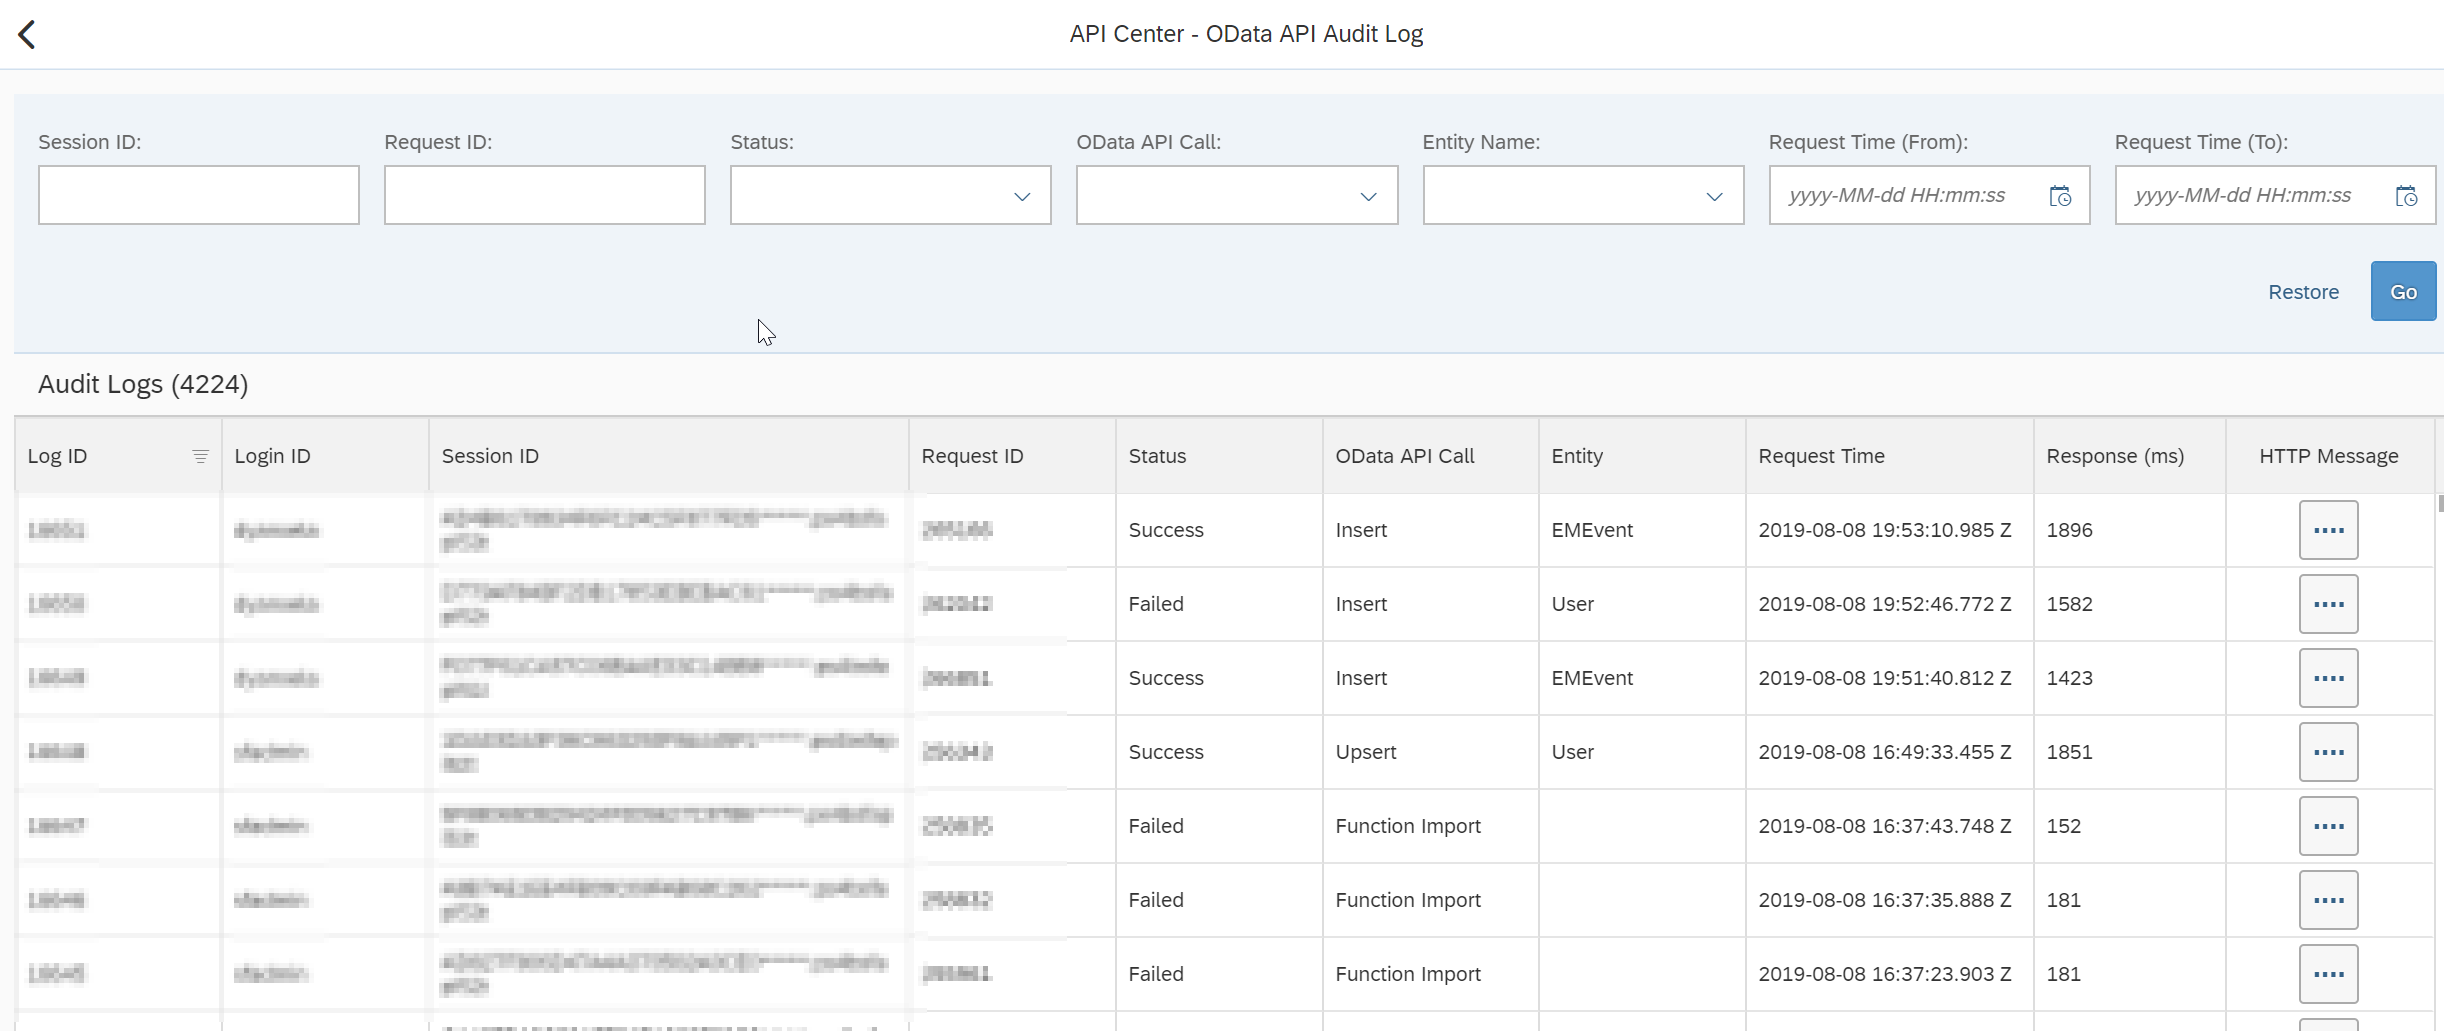
Task: Focus the Session ID input field
Action: click(x=199, y=195)
